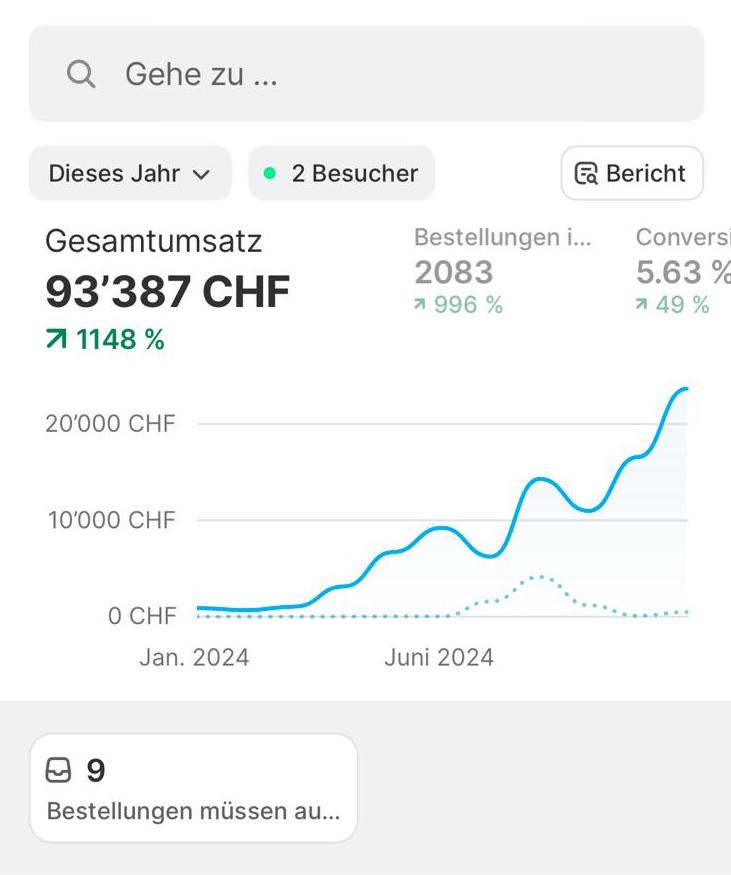Open the Dieses Jahr date range dropdown
731x875 pixels.
point(130,173)
